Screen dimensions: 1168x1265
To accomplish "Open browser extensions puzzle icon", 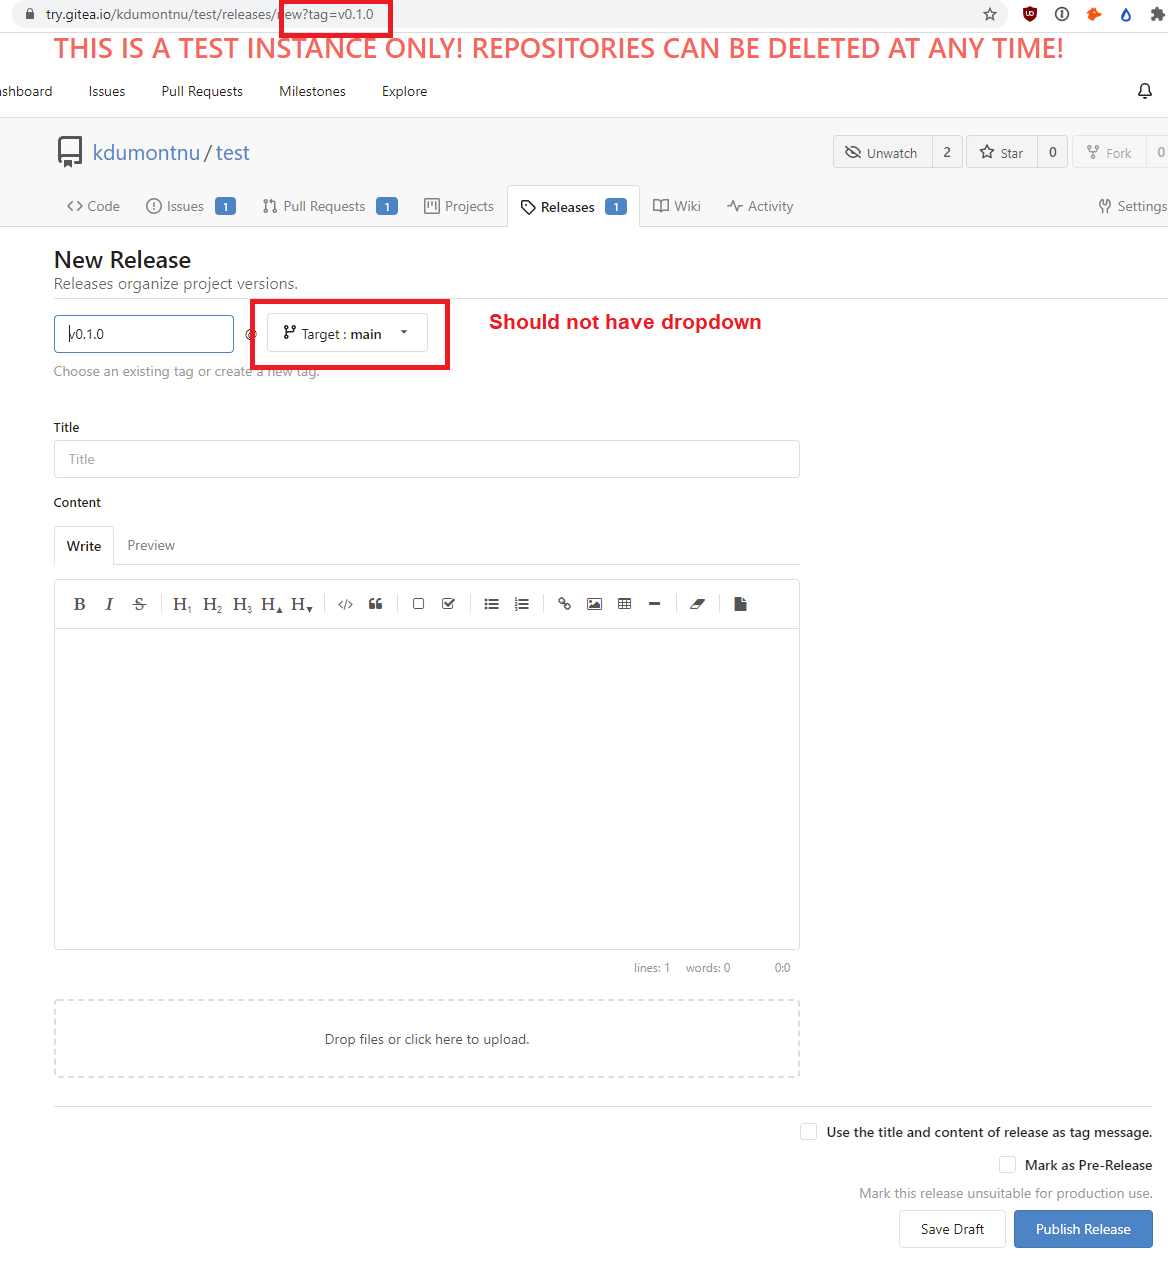I will coord(1157,14).
